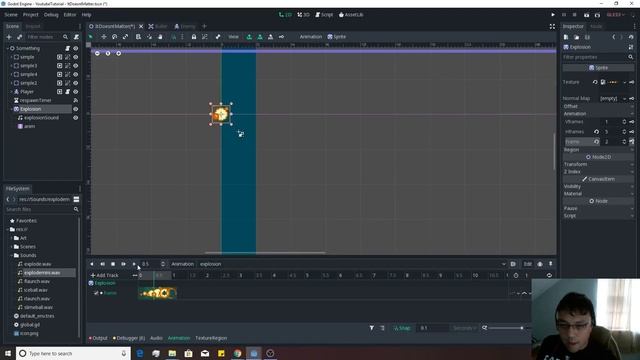Expand the Region section in the Inspector
The height and width of the screenshot is (360, 640).
[598, 150]
